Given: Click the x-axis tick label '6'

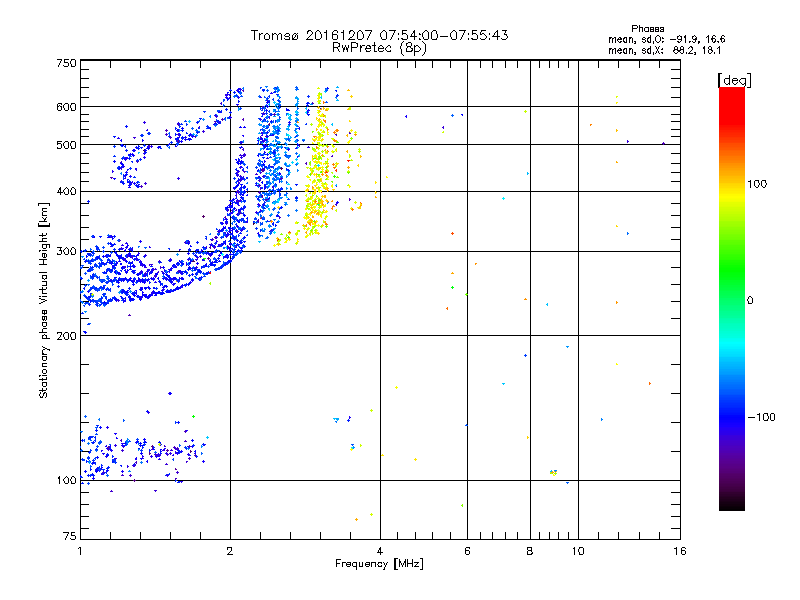Looking at the screenshot, I should [467, 551].
